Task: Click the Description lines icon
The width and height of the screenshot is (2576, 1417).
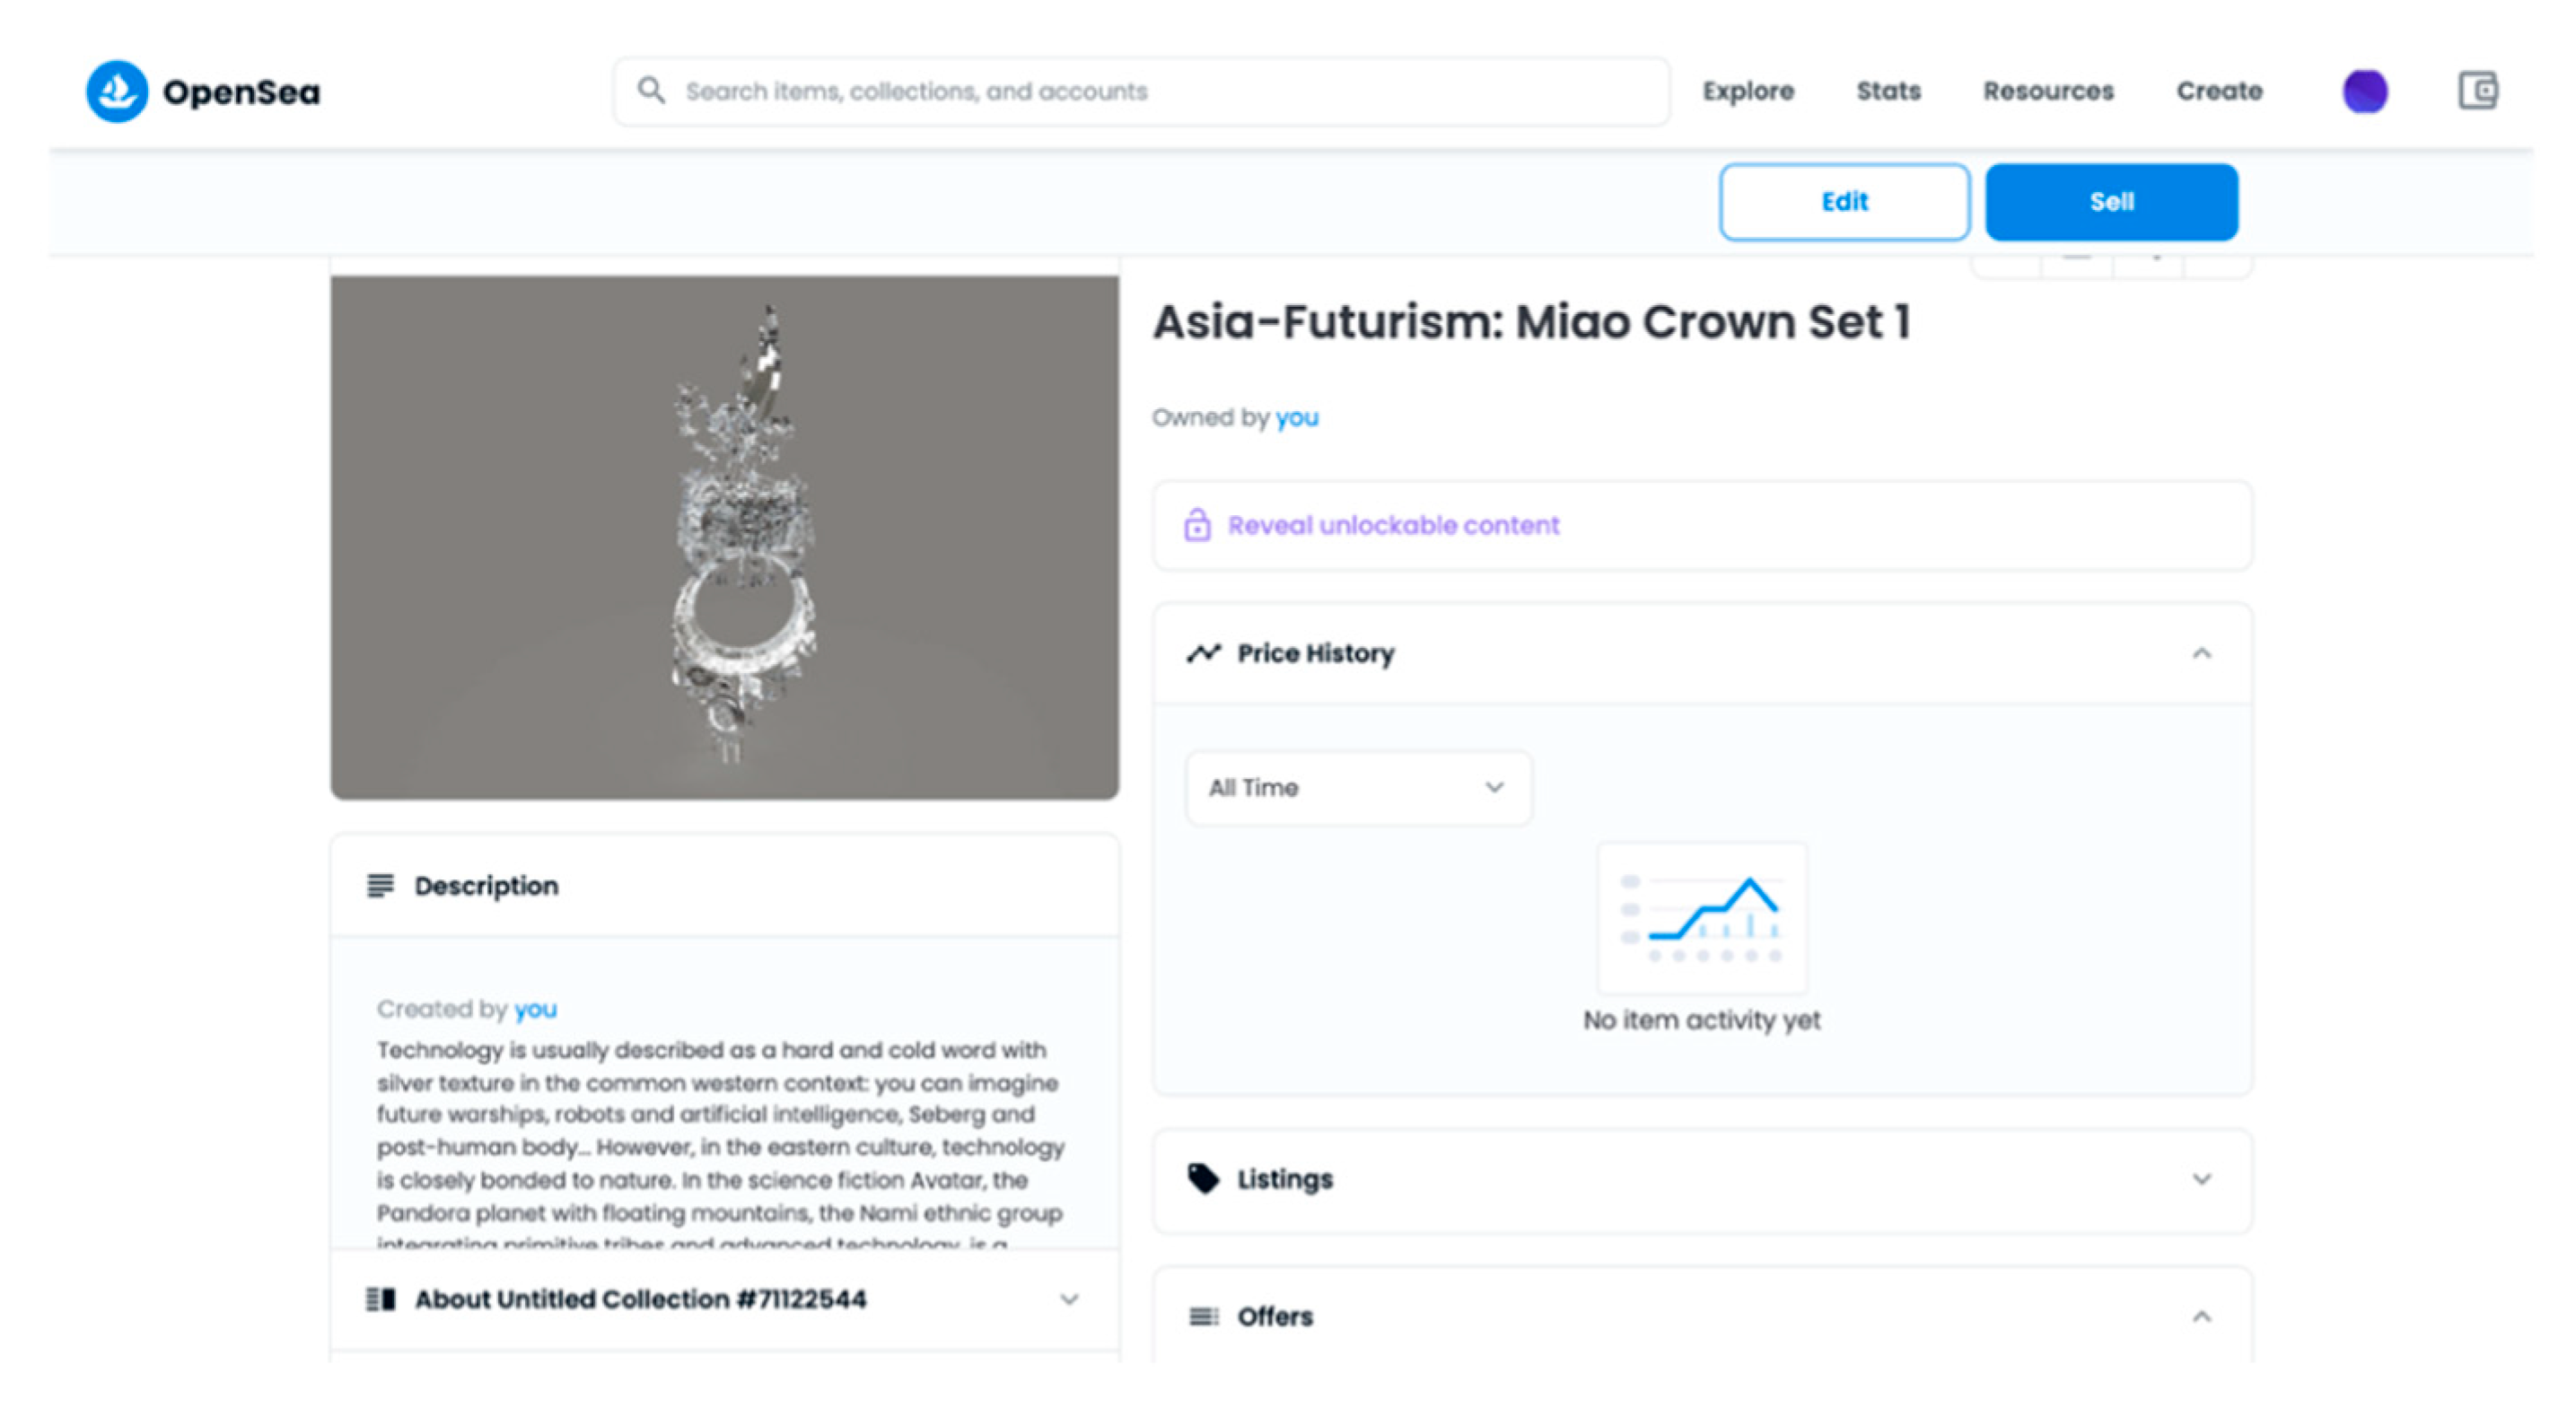Action: coord(380,886)
